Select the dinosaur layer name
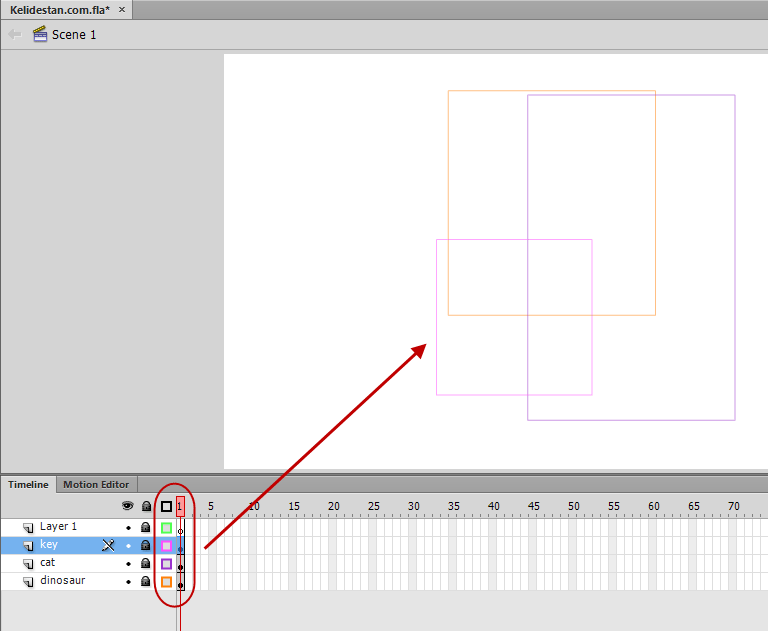This screenshot has height=631, width=768. (63, 581)
